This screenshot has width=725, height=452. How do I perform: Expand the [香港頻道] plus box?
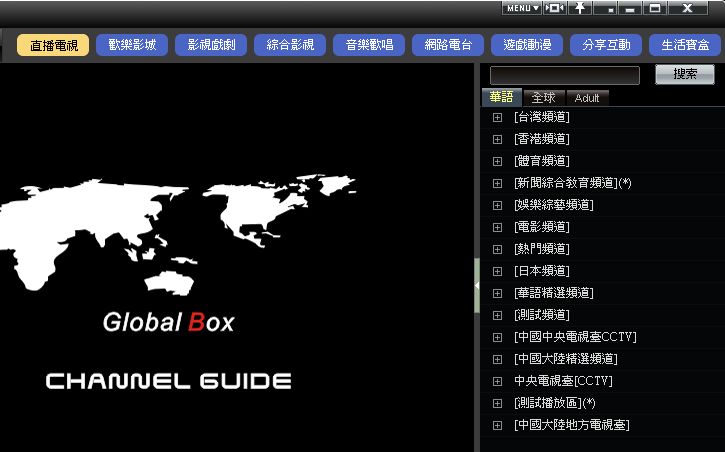(498, 139)
